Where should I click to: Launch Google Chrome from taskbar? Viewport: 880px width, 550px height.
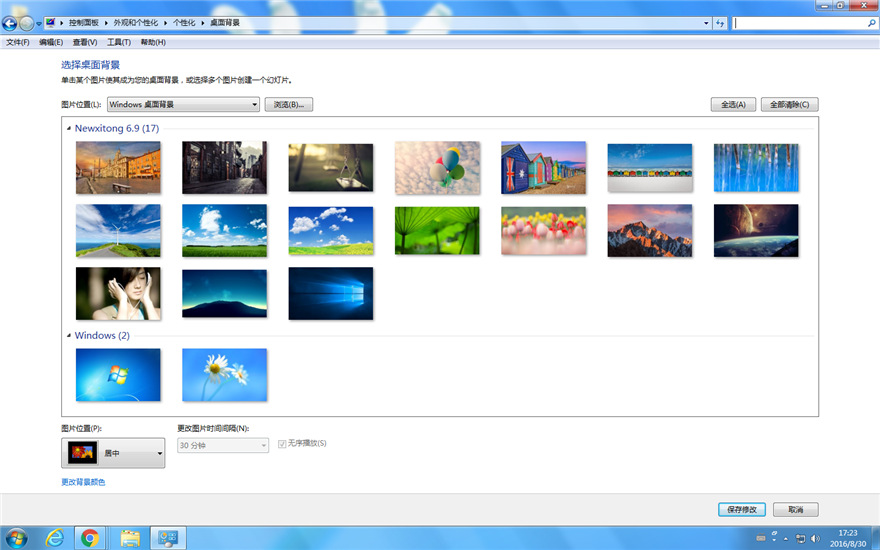point(90,539)
